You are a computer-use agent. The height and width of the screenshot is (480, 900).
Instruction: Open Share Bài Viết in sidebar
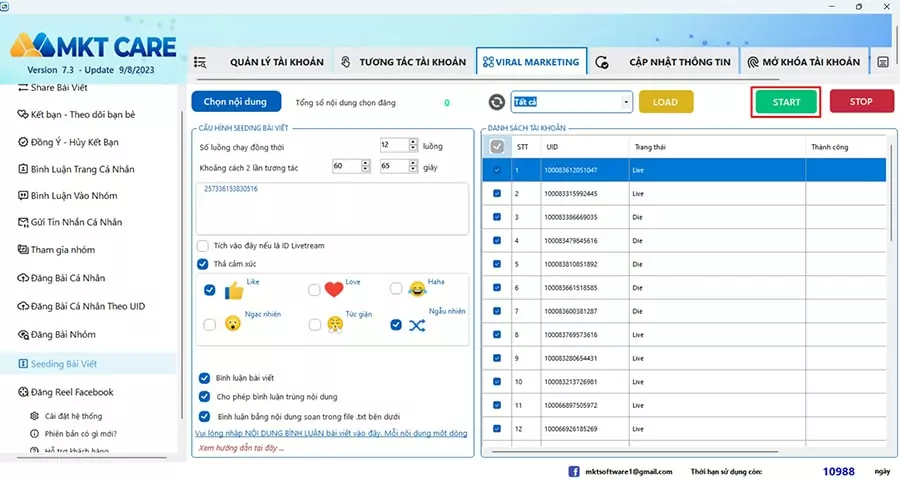pos(61,87)
